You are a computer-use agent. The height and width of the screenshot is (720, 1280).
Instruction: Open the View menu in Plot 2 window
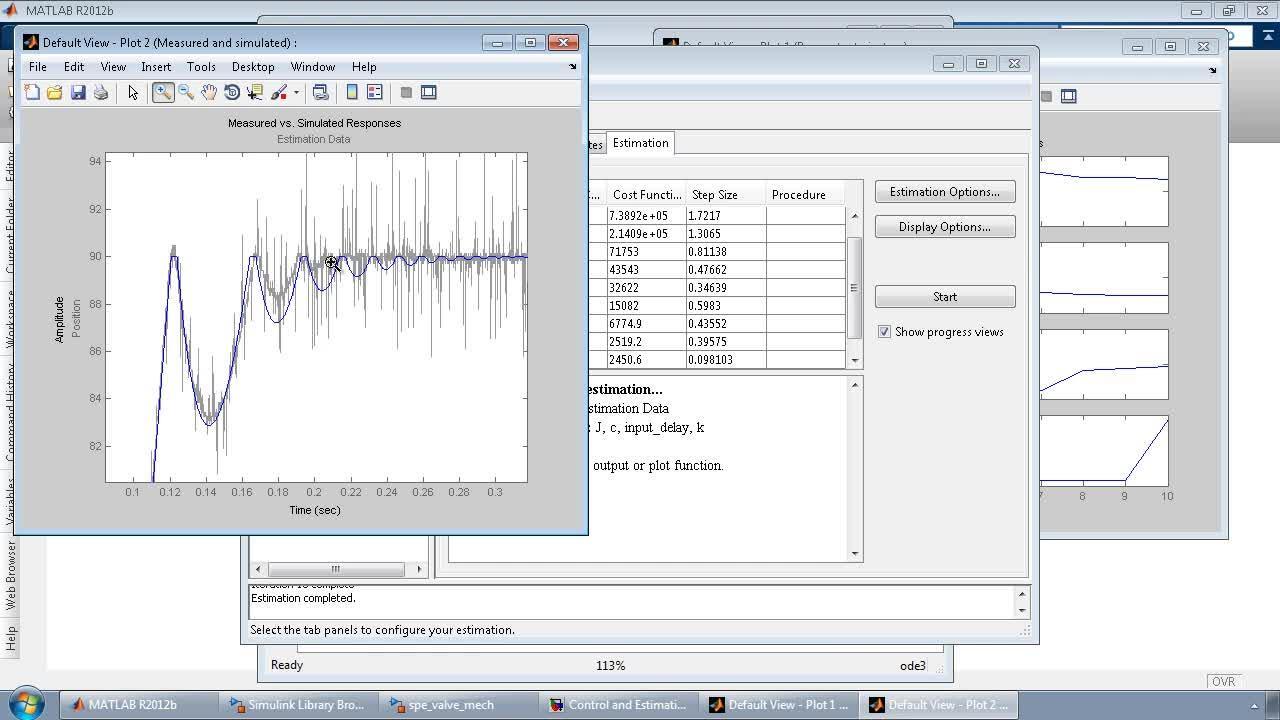click(x=113, y=67)
